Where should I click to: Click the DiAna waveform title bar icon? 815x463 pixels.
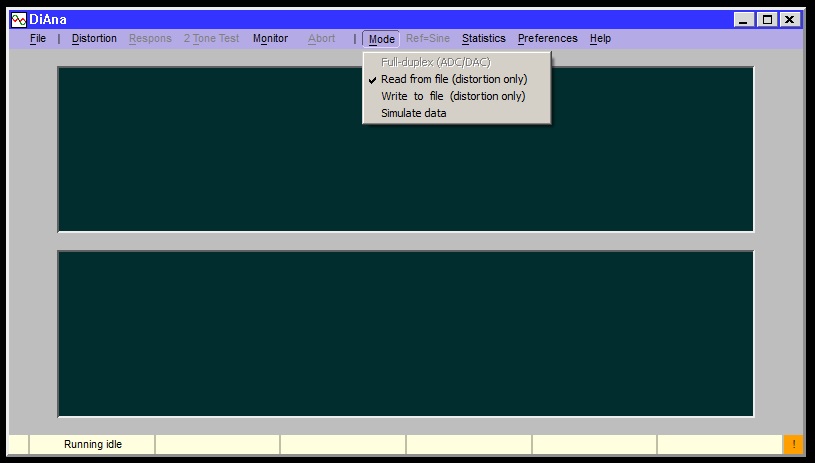tap(19, 20)
